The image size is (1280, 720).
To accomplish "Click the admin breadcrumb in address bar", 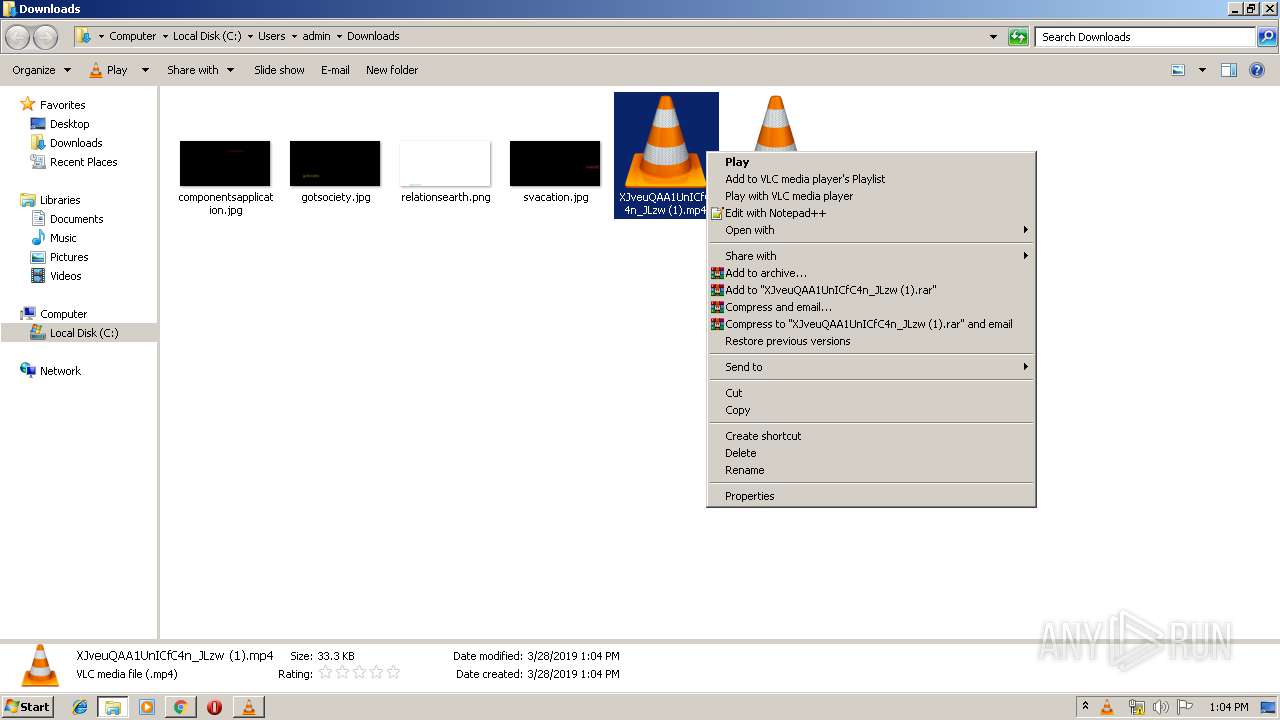I will 316,36.
